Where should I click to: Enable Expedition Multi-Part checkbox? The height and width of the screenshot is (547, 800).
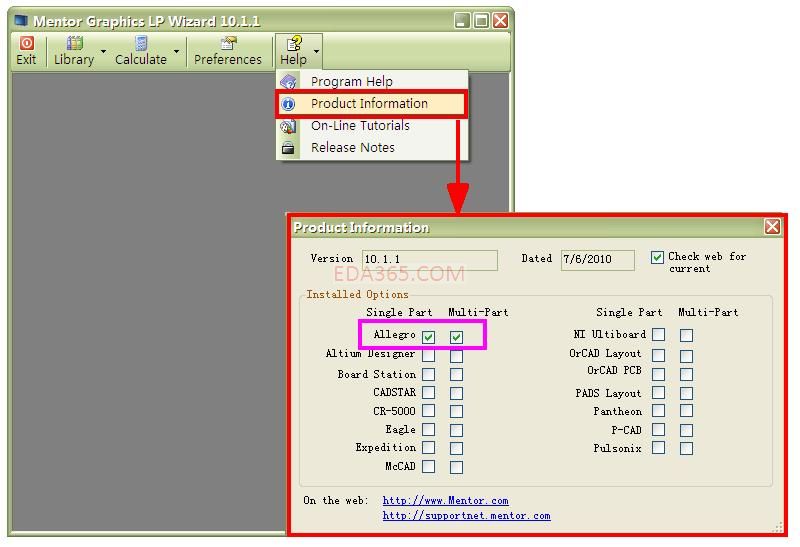457,448
